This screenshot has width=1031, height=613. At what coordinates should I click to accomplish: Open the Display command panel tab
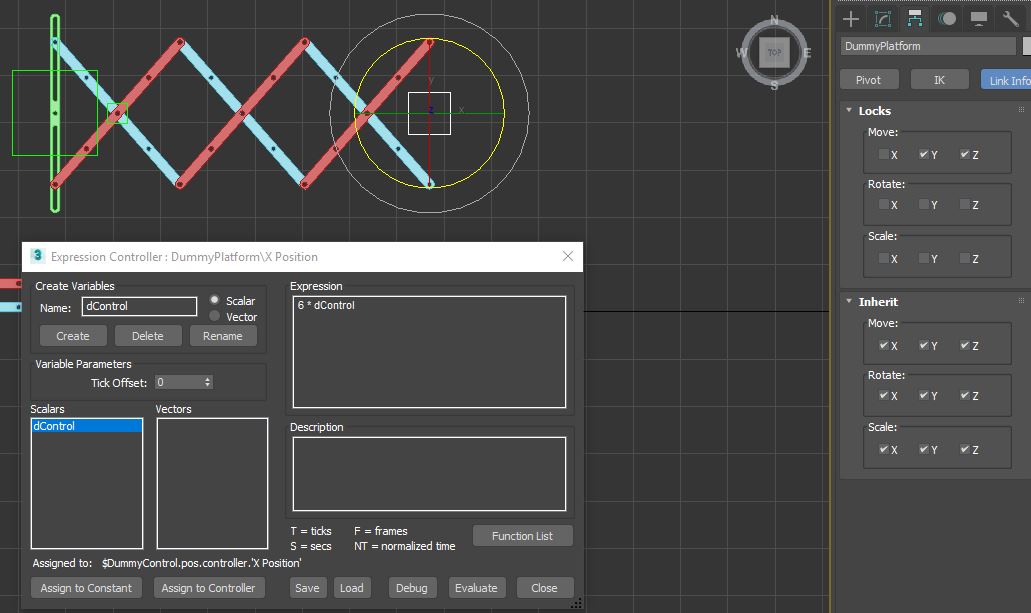click(x=978, y=19)
